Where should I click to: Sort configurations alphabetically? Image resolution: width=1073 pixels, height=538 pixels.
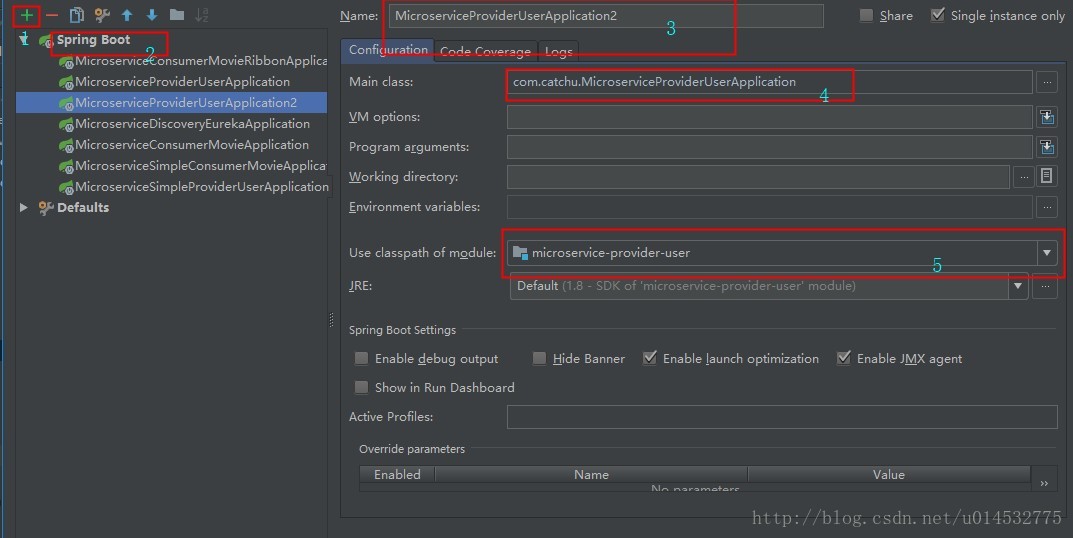201,14
